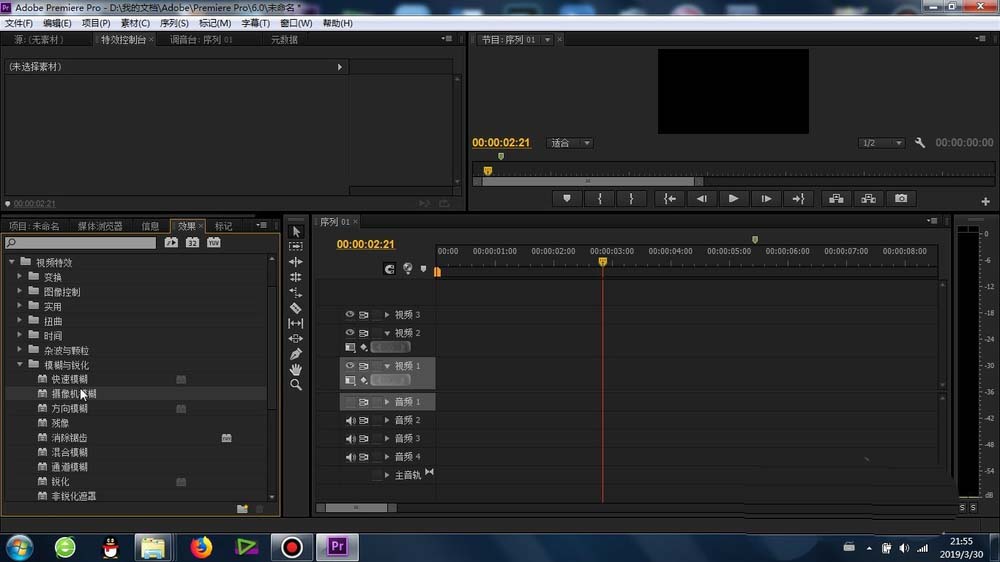This screenshot has width=1000, height=562.
Task: Select the Slide tool
Action: (296, 339)
